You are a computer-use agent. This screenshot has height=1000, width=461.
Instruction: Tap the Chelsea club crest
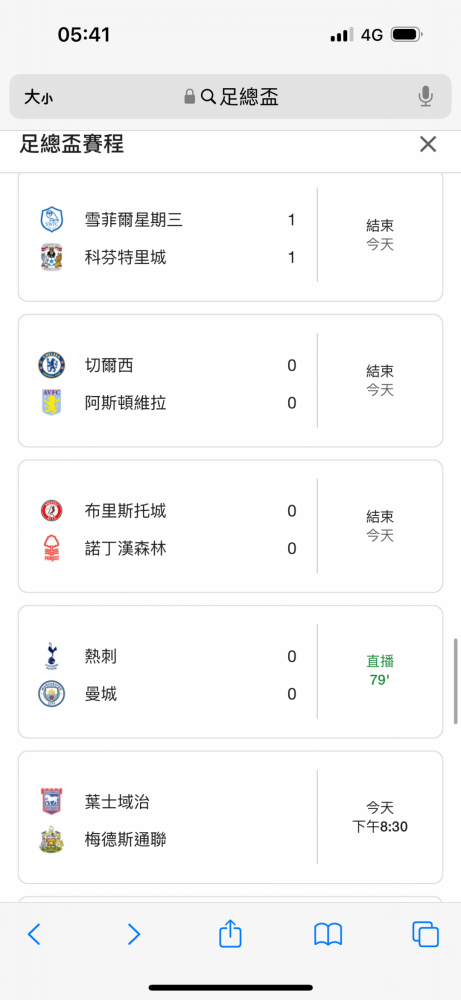[x=52, y=365]
